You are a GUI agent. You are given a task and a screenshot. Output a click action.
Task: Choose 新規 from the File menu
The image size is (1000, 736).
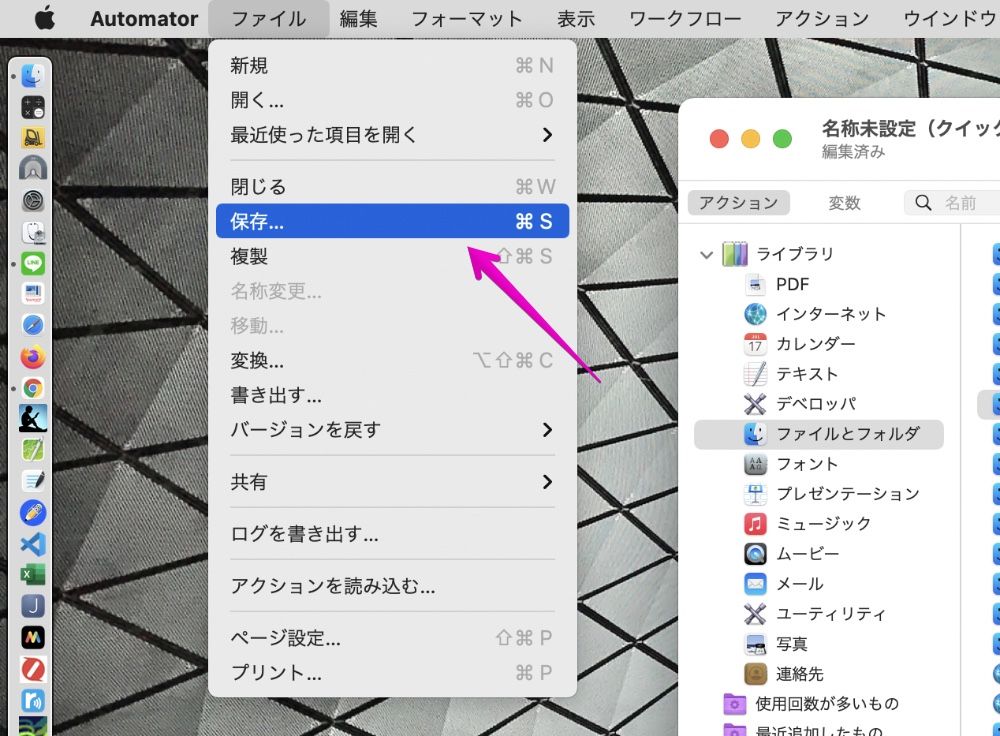(x=392, y=65)
